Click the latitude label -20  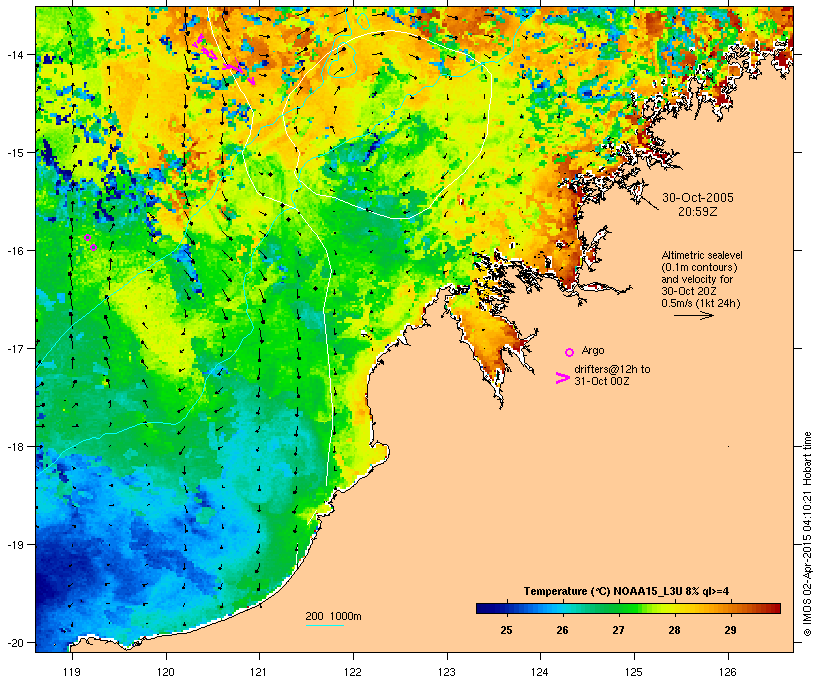(14, 642)
